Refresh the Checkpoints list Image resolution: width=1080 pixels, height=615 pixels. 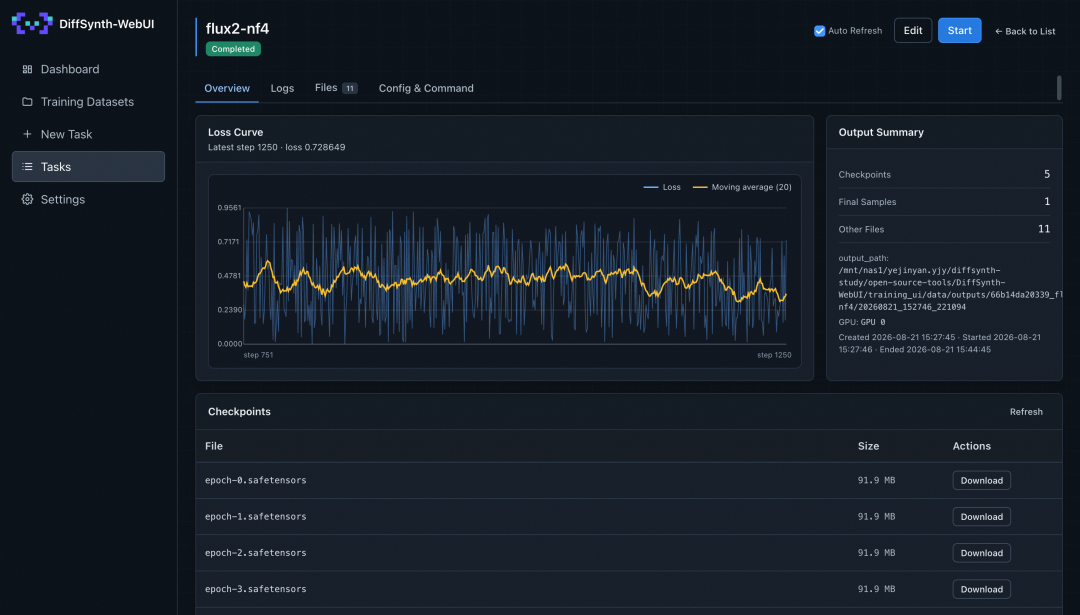pos(1026,412)
